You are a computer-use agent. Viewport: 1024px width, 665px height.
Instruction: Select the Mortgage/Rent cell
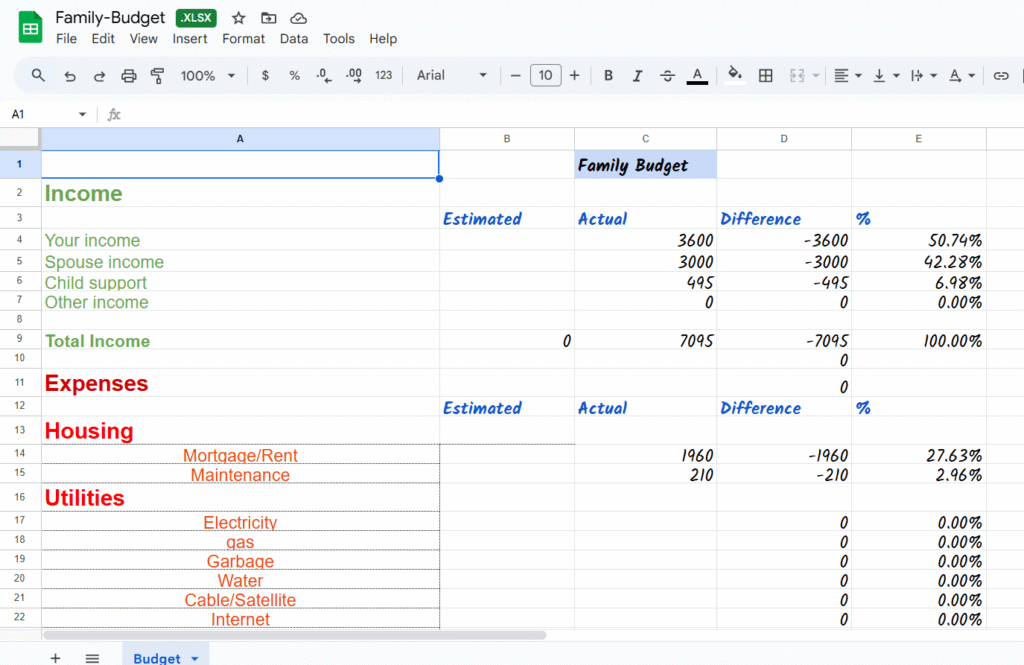point(240,455)
